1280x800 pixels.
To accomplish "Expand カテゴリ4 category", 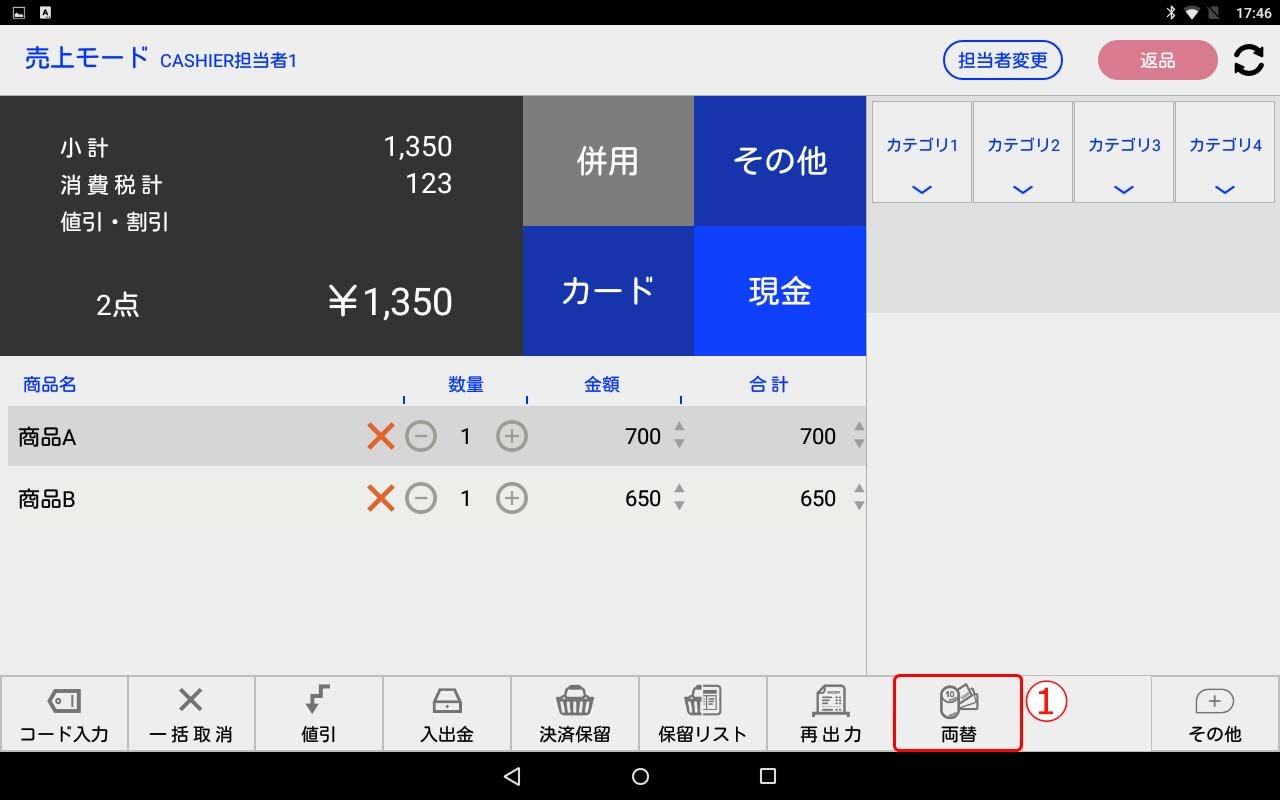I will coord(1225,152).
